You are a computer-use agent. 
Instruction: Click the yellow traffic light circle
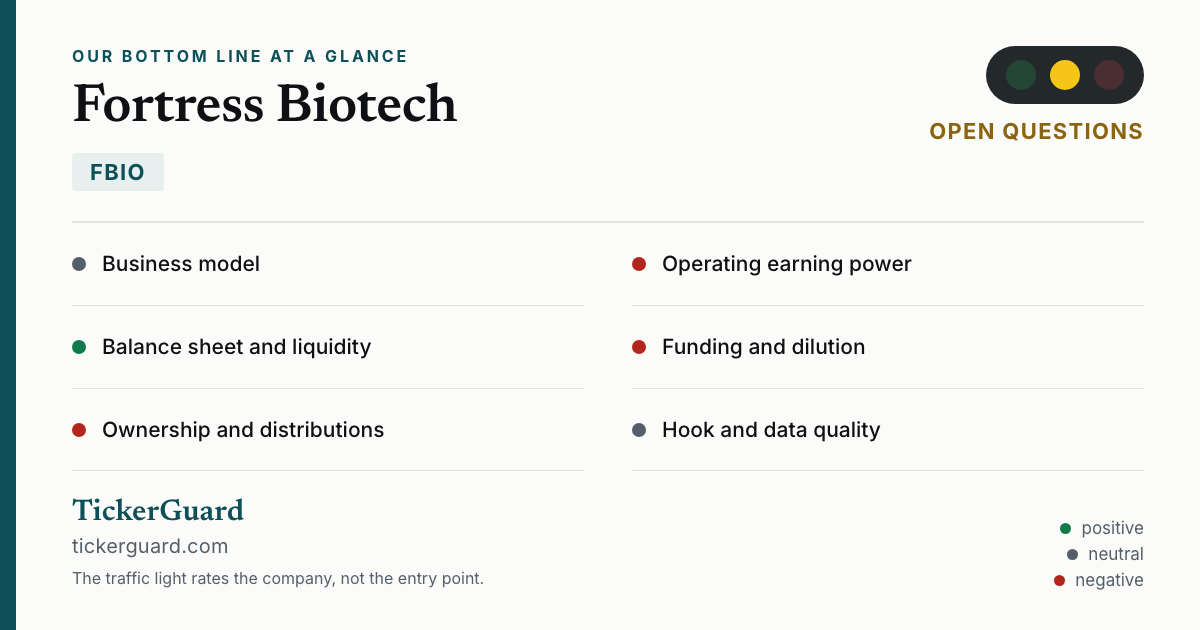pyautogui.click(x=1065, y=75)
